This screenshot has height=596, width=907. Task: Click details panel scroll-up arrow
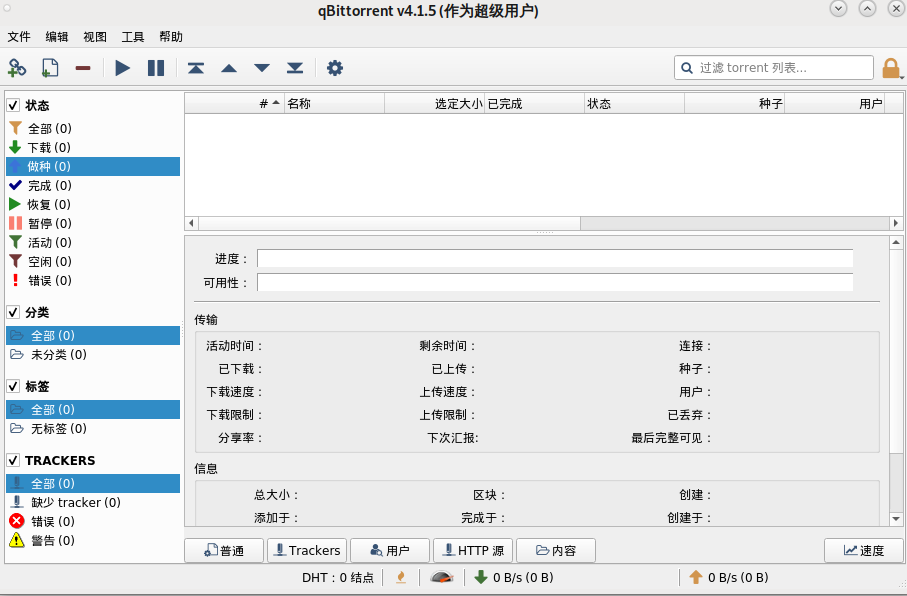(x=896, y=242)
